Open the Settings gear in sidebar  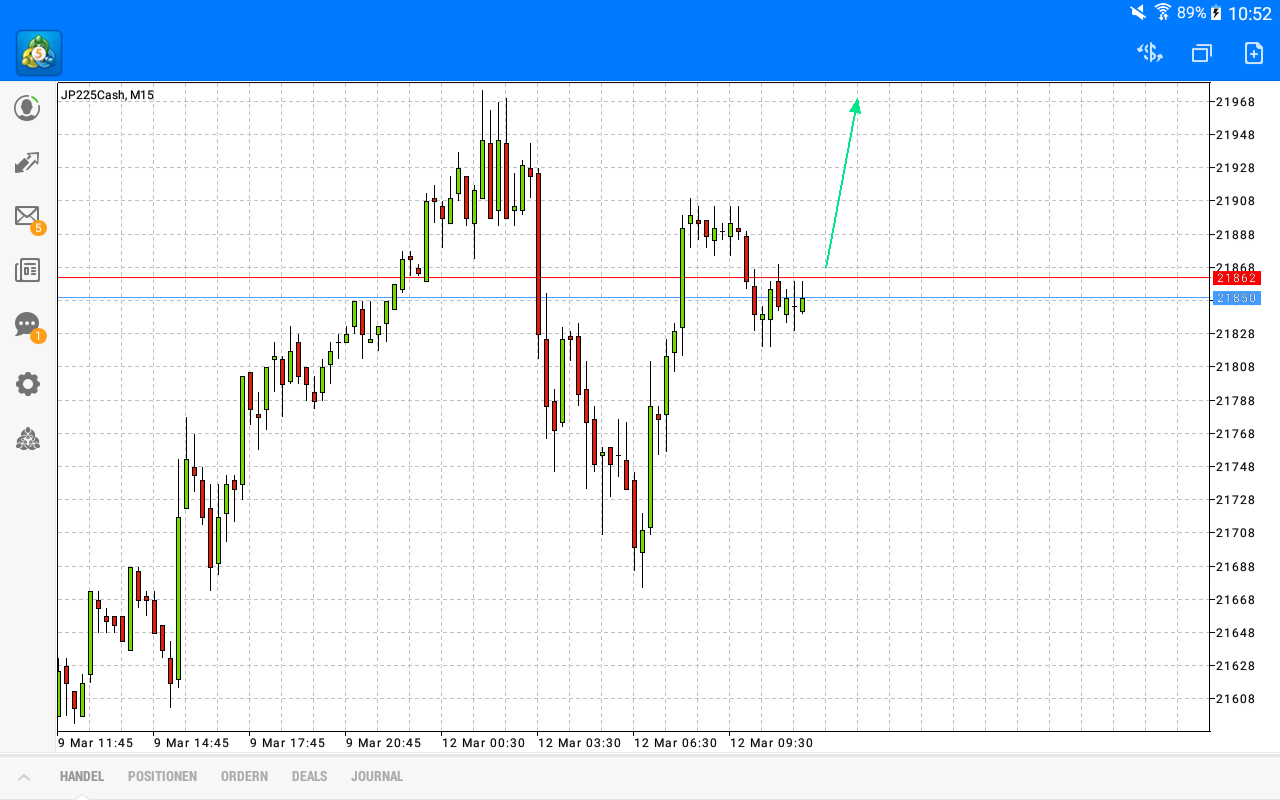pos(27,383)
